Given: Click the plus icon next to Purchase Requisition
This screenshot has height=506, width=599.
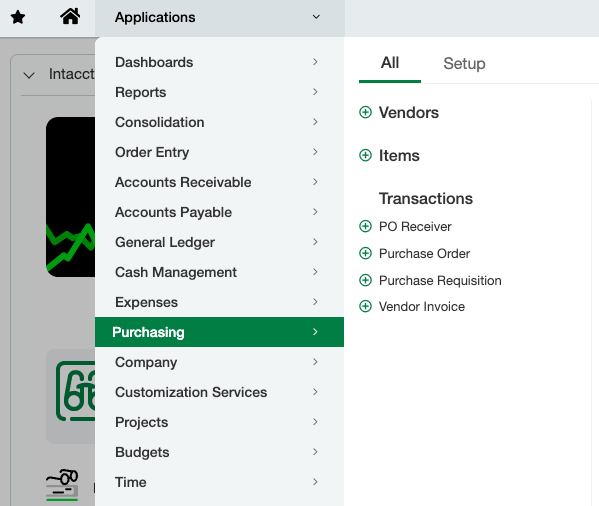Looking at the screenshot, I should [x=365, y=280].
